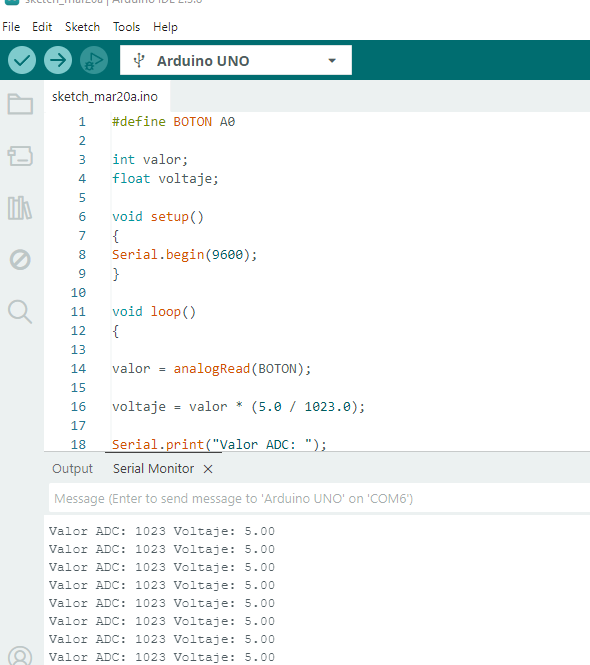590x665 pixels.
Task: Open the File menu
Action: coord(11,27)
